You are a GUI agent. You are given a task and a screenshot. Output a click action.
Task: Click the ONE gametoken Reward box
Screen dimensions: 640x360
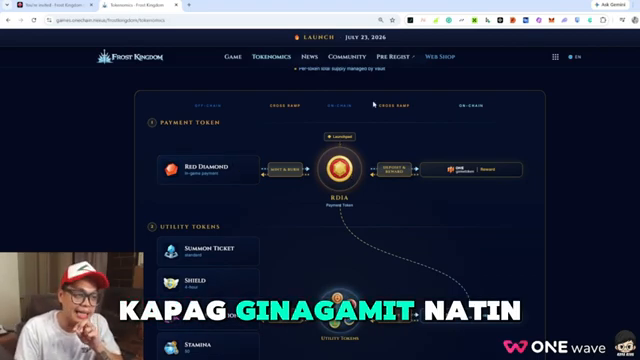[x=471, y=169]
